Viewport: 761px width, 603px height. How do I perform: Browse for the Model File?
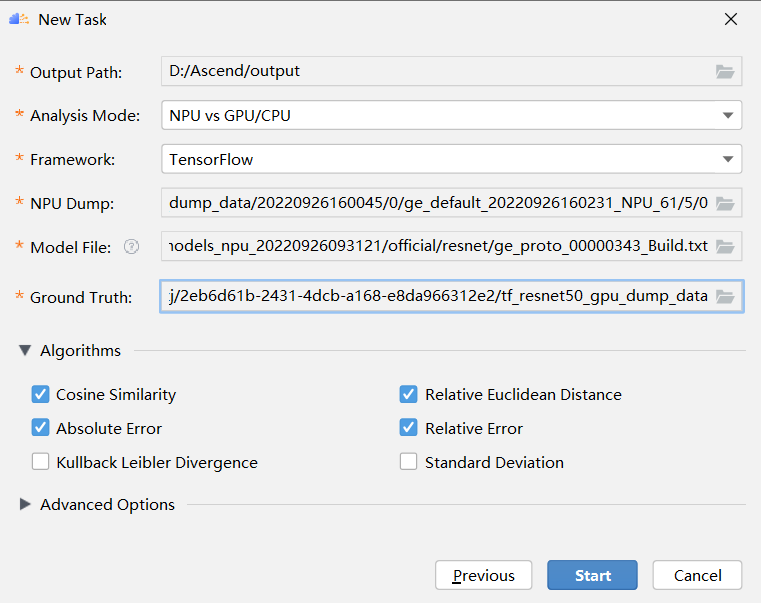(725, 247)
